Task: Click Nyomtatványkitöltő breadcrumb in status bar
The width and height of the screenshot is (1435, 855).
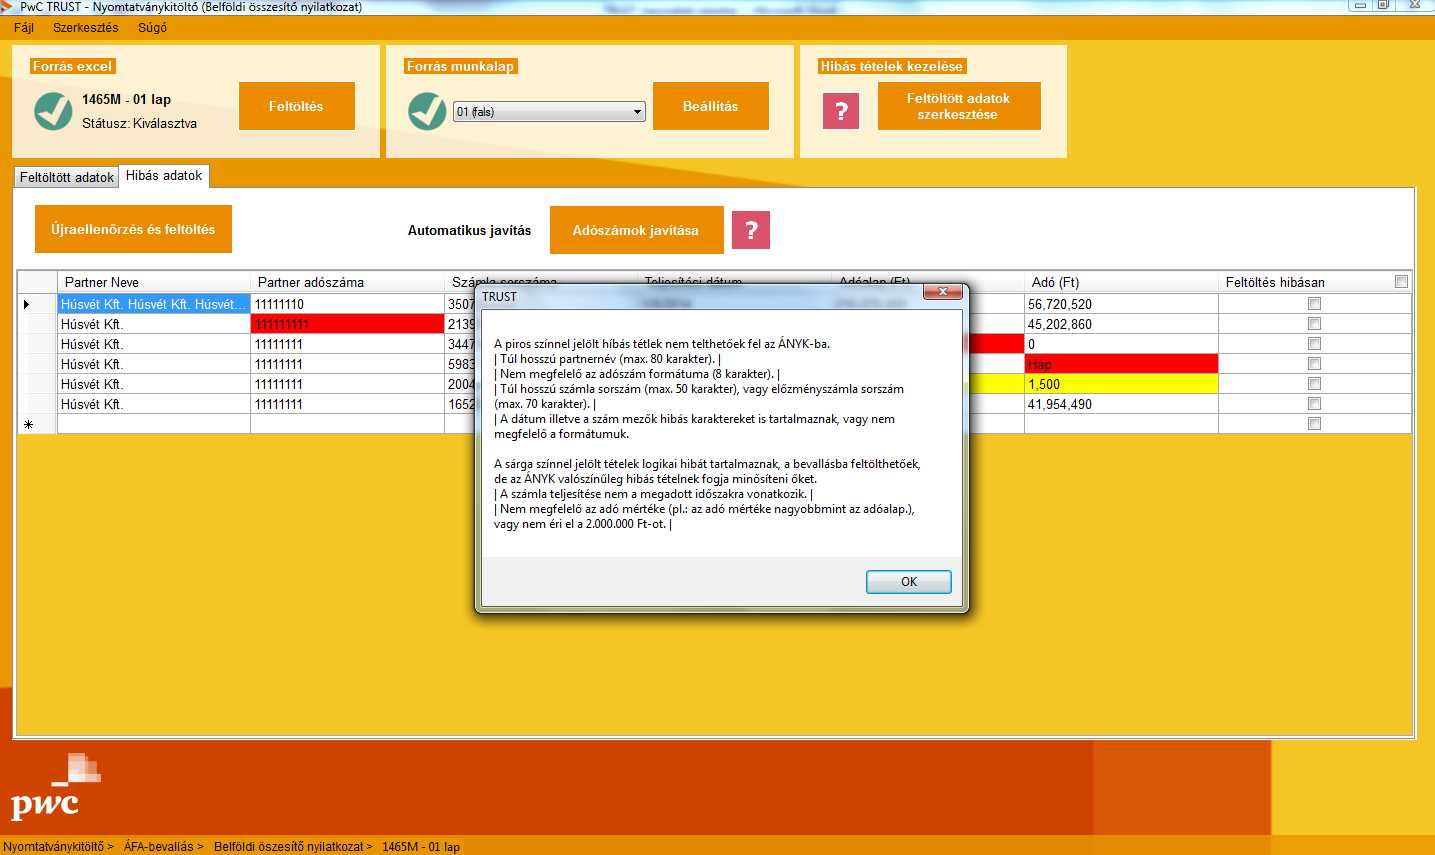Action: [58, 847]
